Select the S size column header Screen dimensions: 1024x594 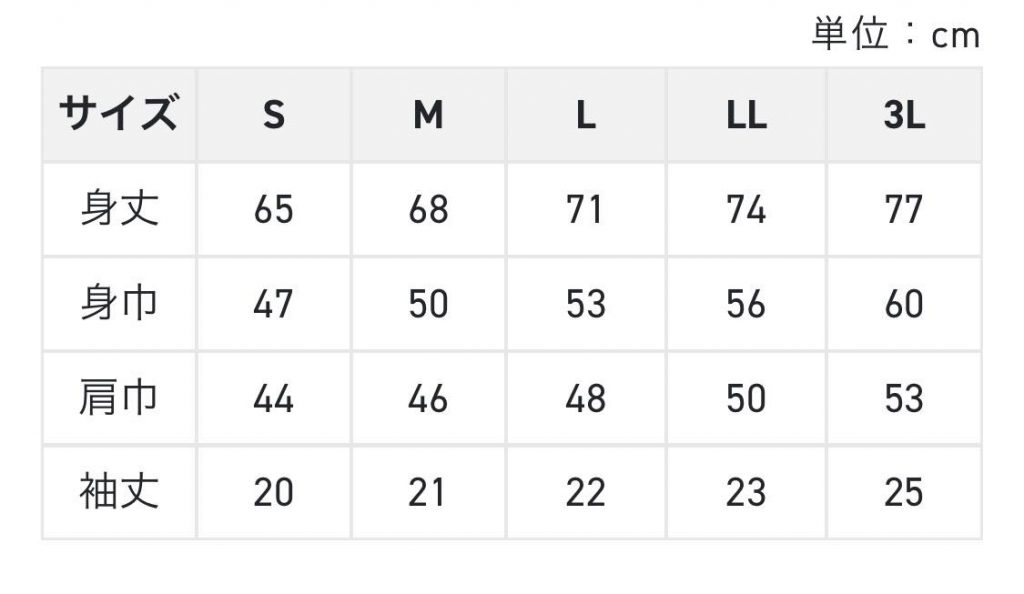coord(274,115)
